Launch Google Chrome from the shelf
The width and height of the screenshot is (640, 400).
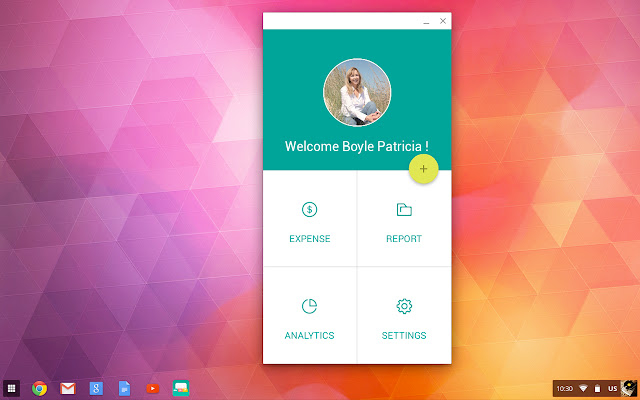click(x=40, y=388)
